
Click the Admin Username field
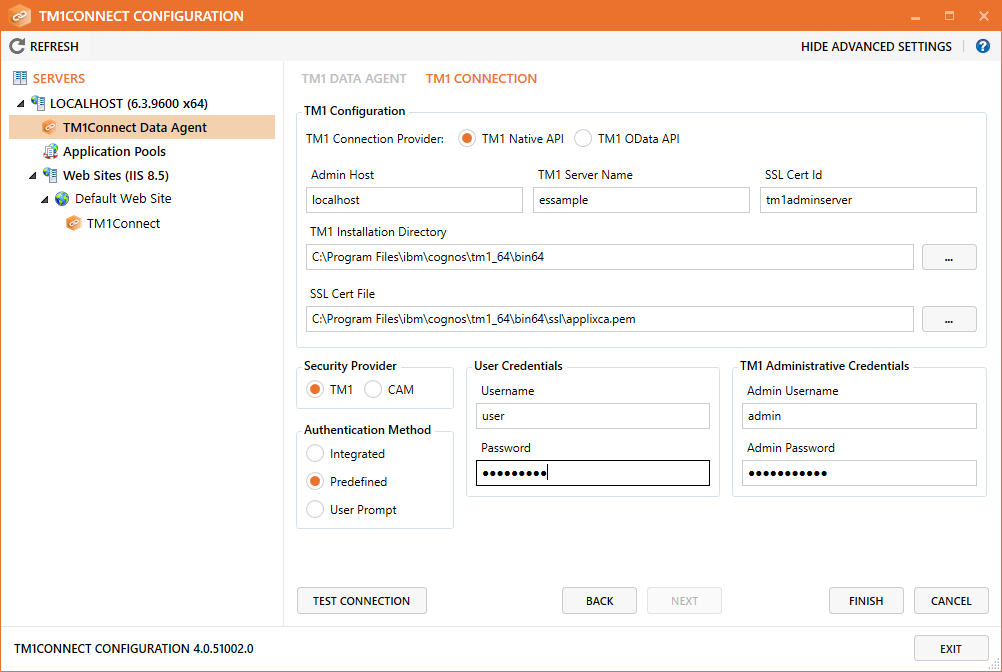(x=859, y=416)
